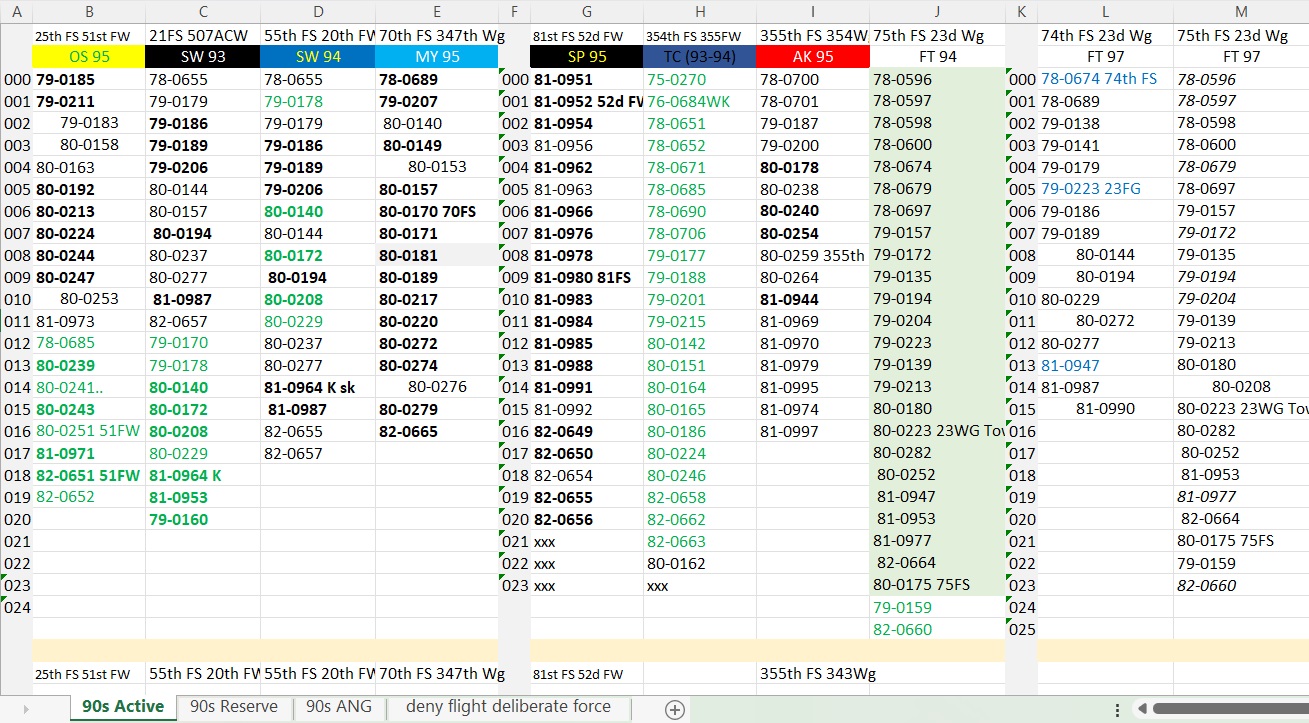Screen dimensions: 1309x723
Task: Activate the 90s Active sheet tab
Action: click(123, 707)
